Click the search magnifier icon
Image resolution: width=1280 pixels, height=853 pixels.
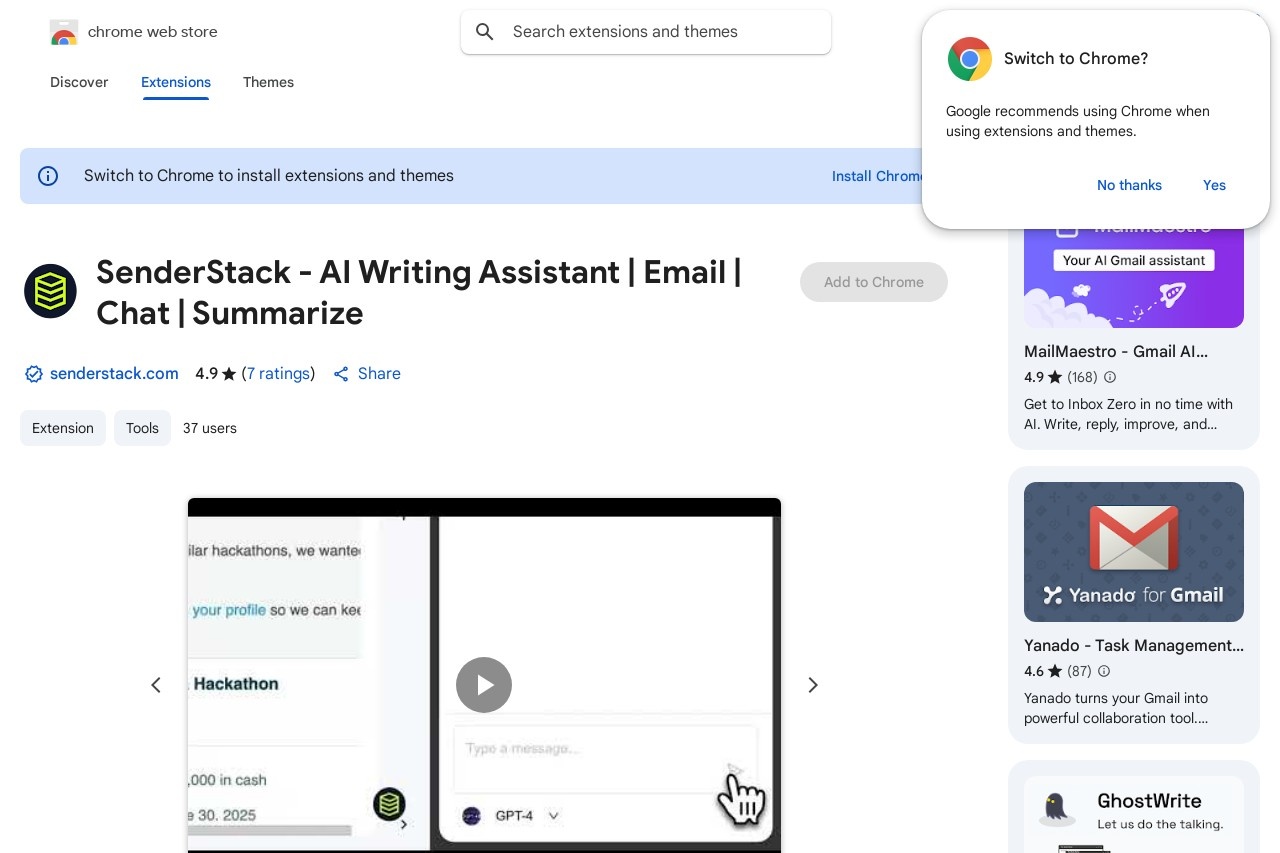(x=485, y=32)
